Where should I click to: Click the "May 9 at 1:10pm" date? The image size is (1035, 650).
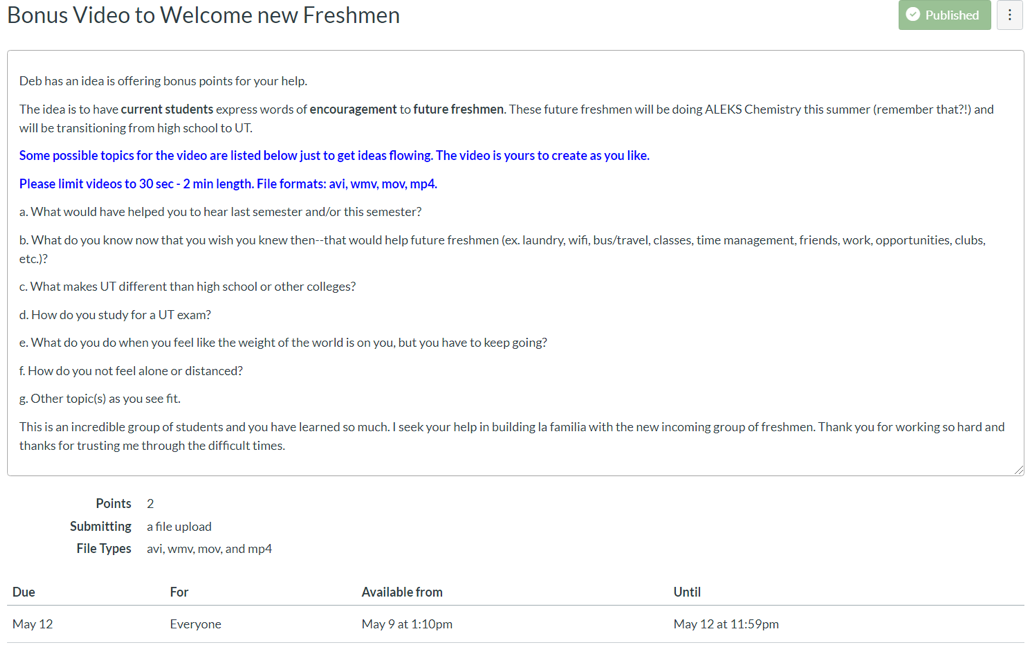click(407, 624)
